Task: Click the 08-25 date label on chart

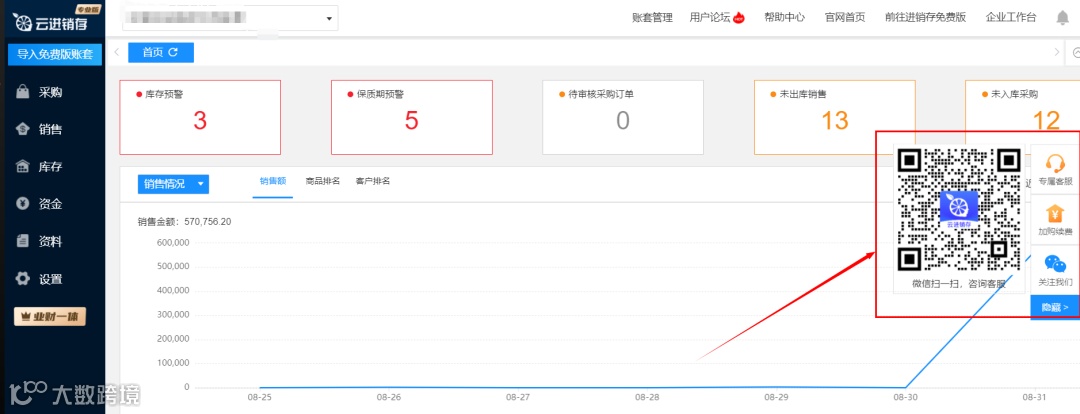Action: 259,397
